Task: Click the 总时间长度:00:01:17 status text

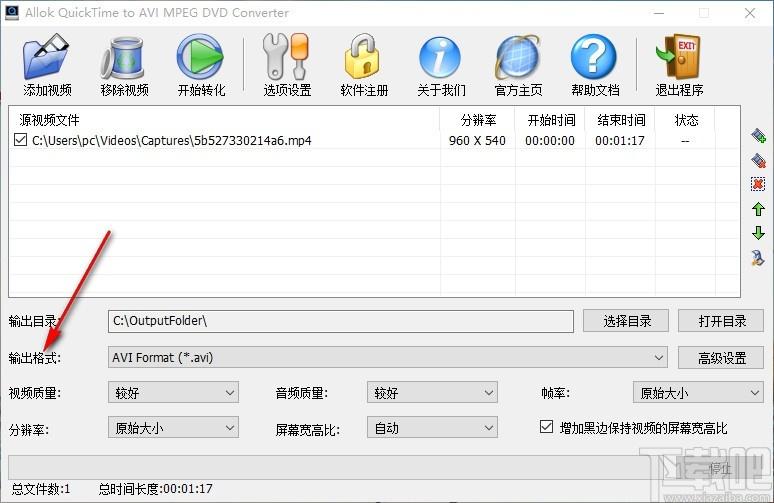Action: [x=155, y=489]
